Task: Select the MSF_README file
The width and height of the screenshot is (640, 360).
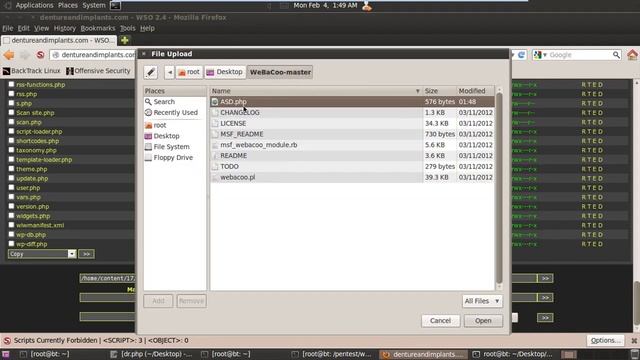Action: (352, 134)
